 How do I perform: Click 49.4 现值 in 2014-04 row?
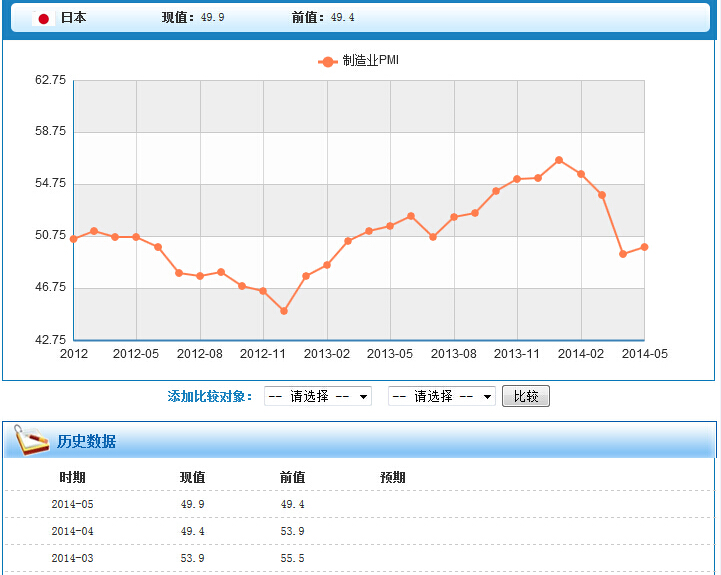tap(192, 531)
